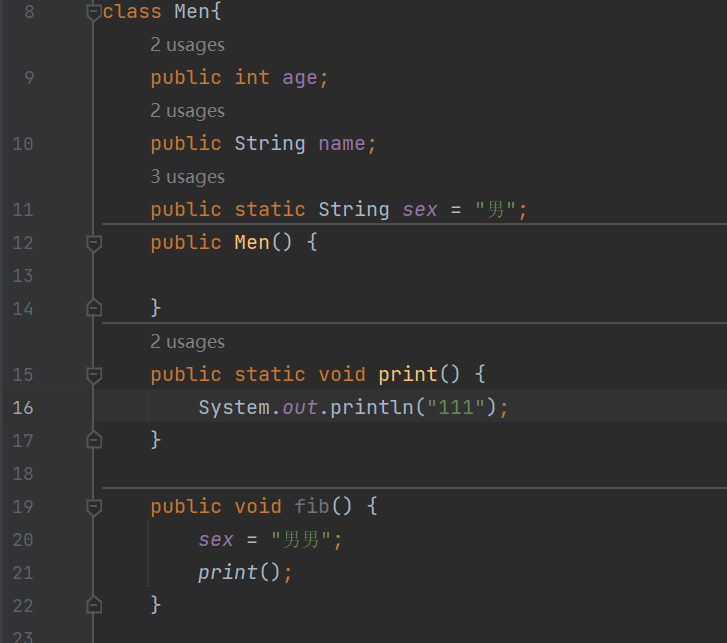This screenshot has width=727, height=643.
Task: Click line number 16 in the gutter
Action: click(23, 408)
